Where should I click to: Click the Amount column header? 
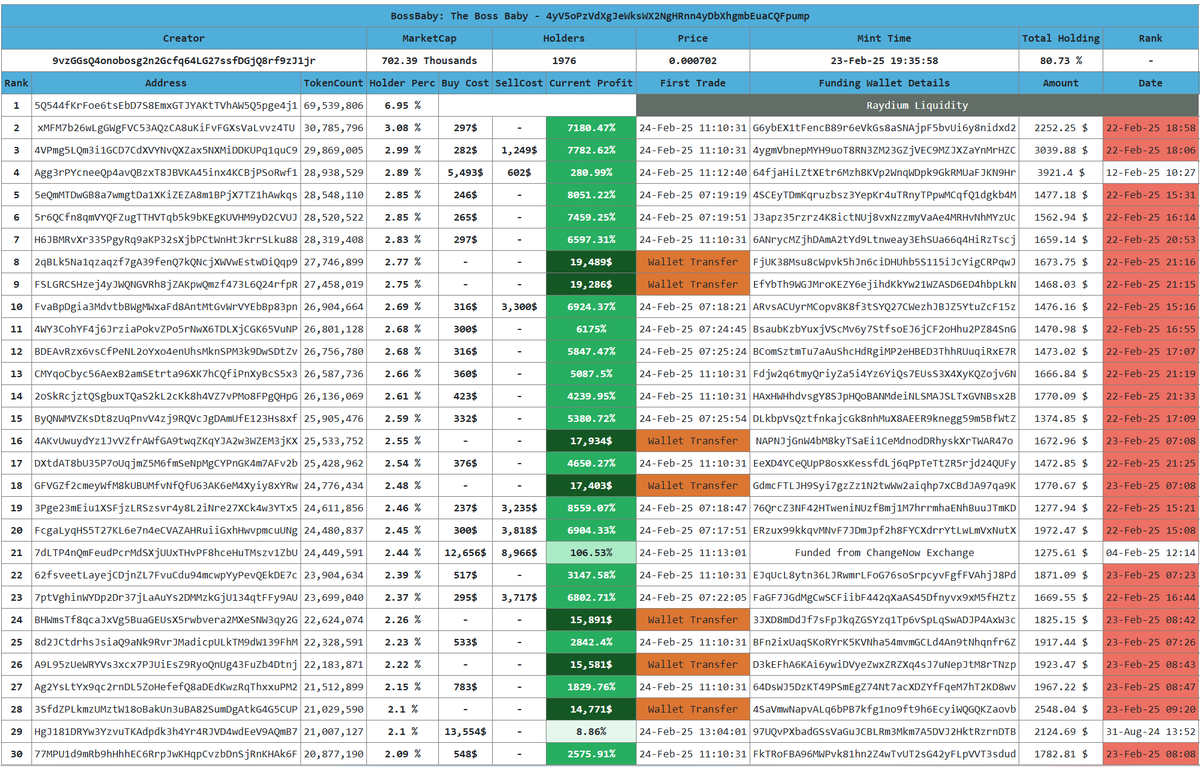click(1060, 83)
